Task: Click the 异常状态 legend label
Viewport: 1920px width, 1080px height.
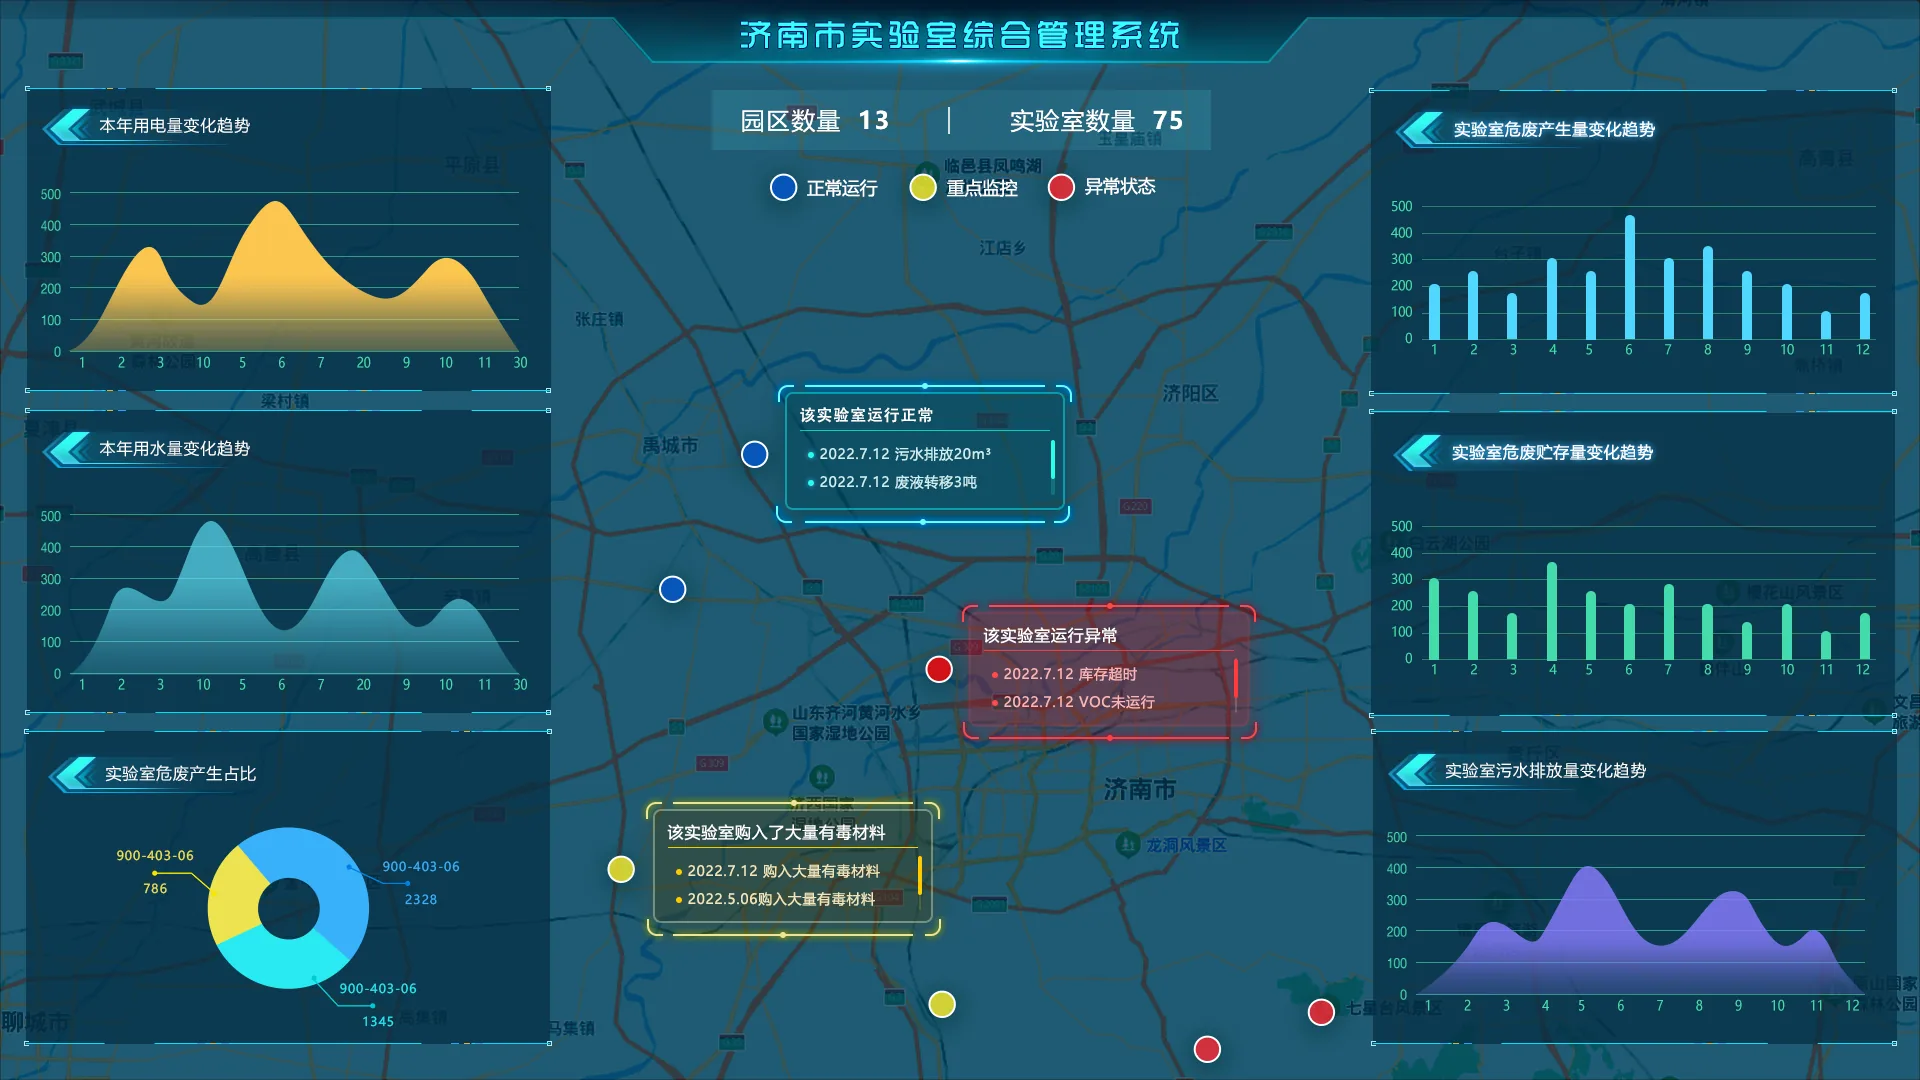Action: click(1120, 187)
